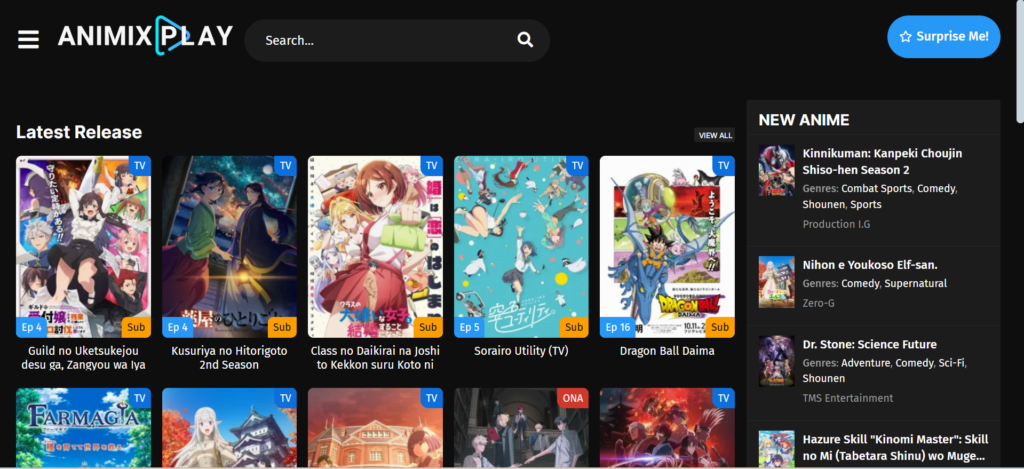Image resolution: width=1024 pixels, height=469 pixels.
Task: Click the Surprise Me! button
Action: pyautogui.click(x=944, y=37)
